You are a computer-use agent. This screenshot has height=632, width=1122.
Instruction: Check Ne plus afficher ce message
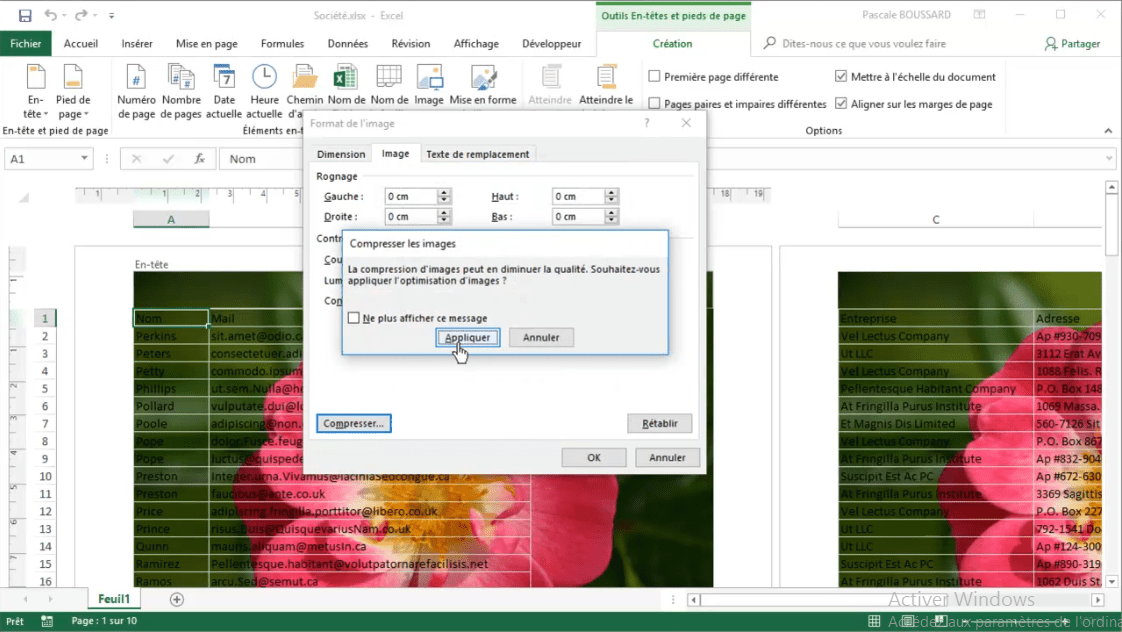[355, 317]
